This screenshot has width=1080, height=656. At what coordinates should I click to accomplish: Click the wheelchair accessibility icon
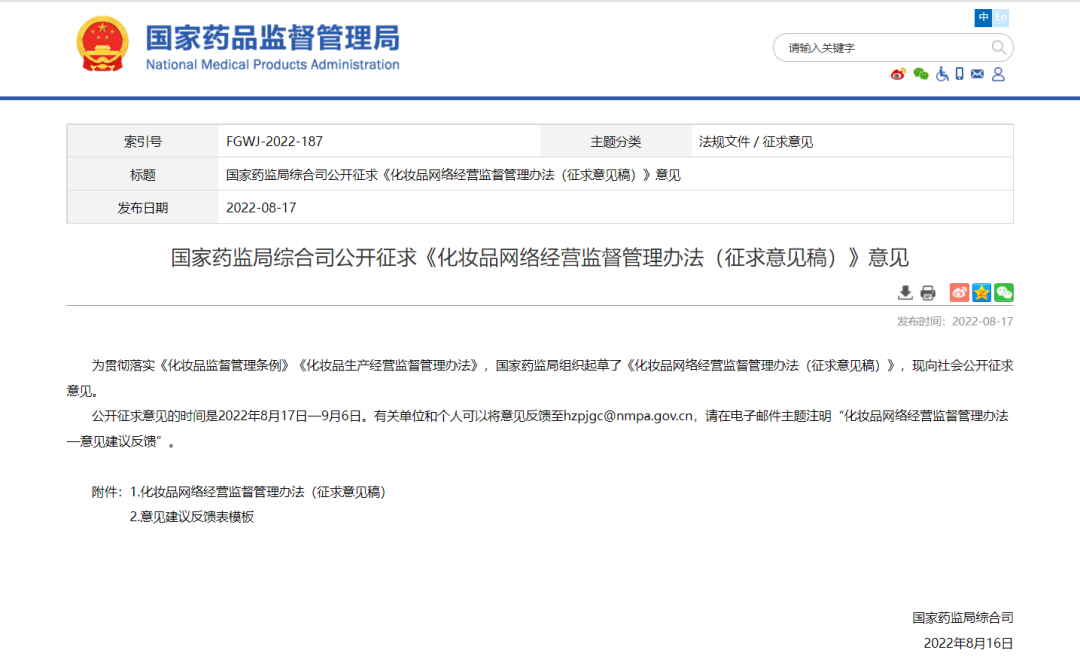pos(942,74)
